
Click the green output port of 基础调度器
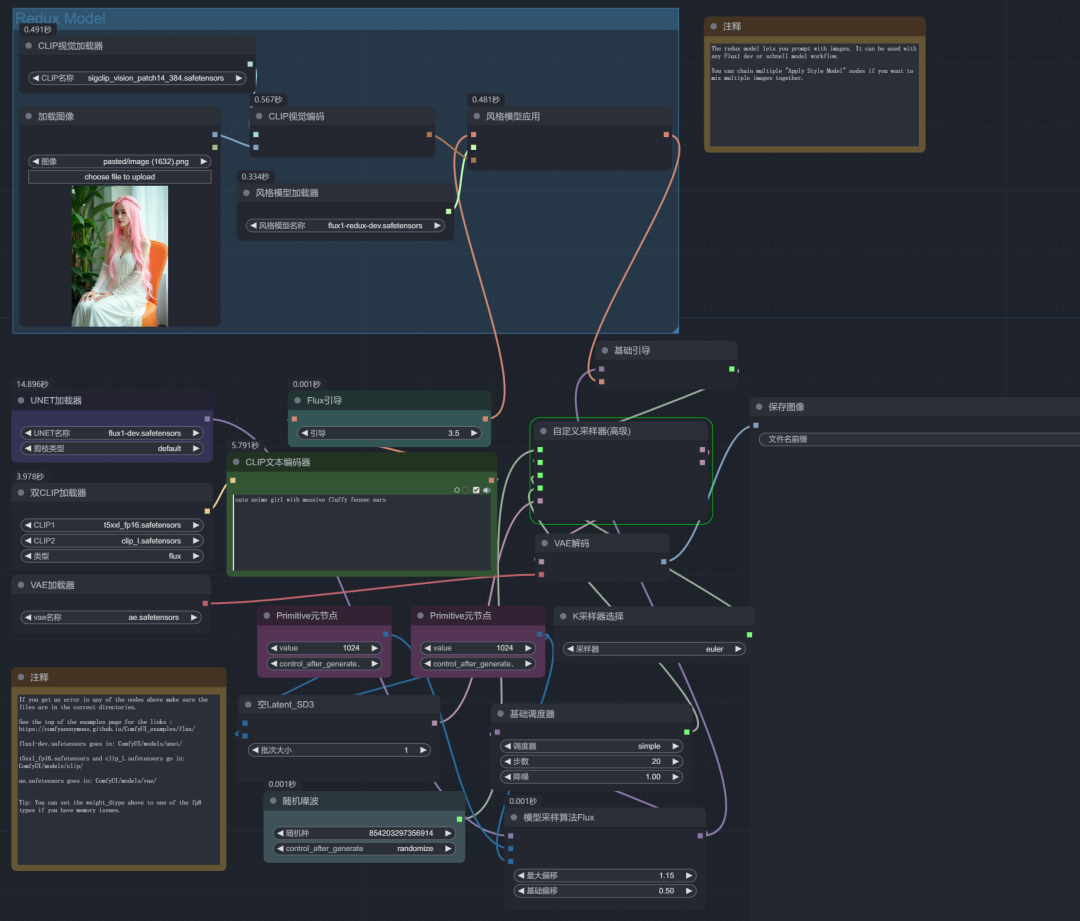coord(687,732)
